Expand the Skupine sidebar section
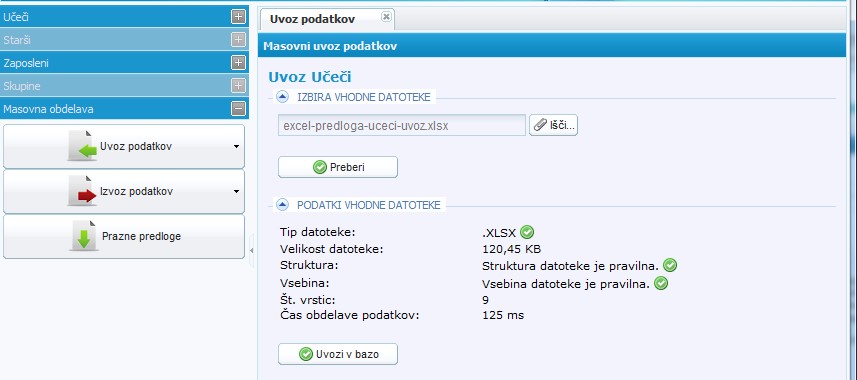Screen dimensions: 857x380 (x=238, y=86)
